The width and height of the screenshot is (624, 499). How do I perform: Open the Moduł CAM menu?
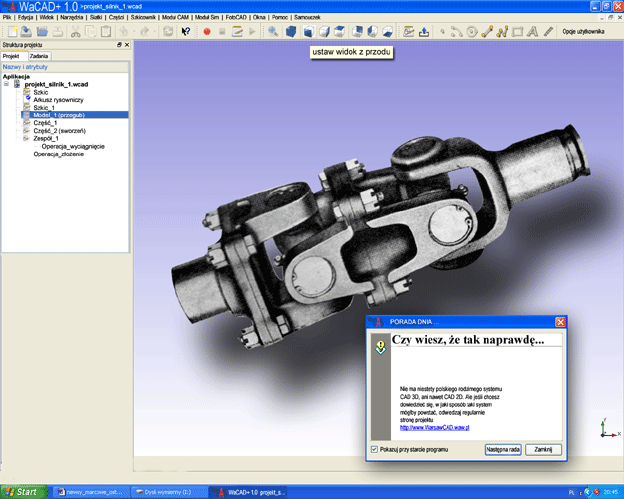[175, 17]
